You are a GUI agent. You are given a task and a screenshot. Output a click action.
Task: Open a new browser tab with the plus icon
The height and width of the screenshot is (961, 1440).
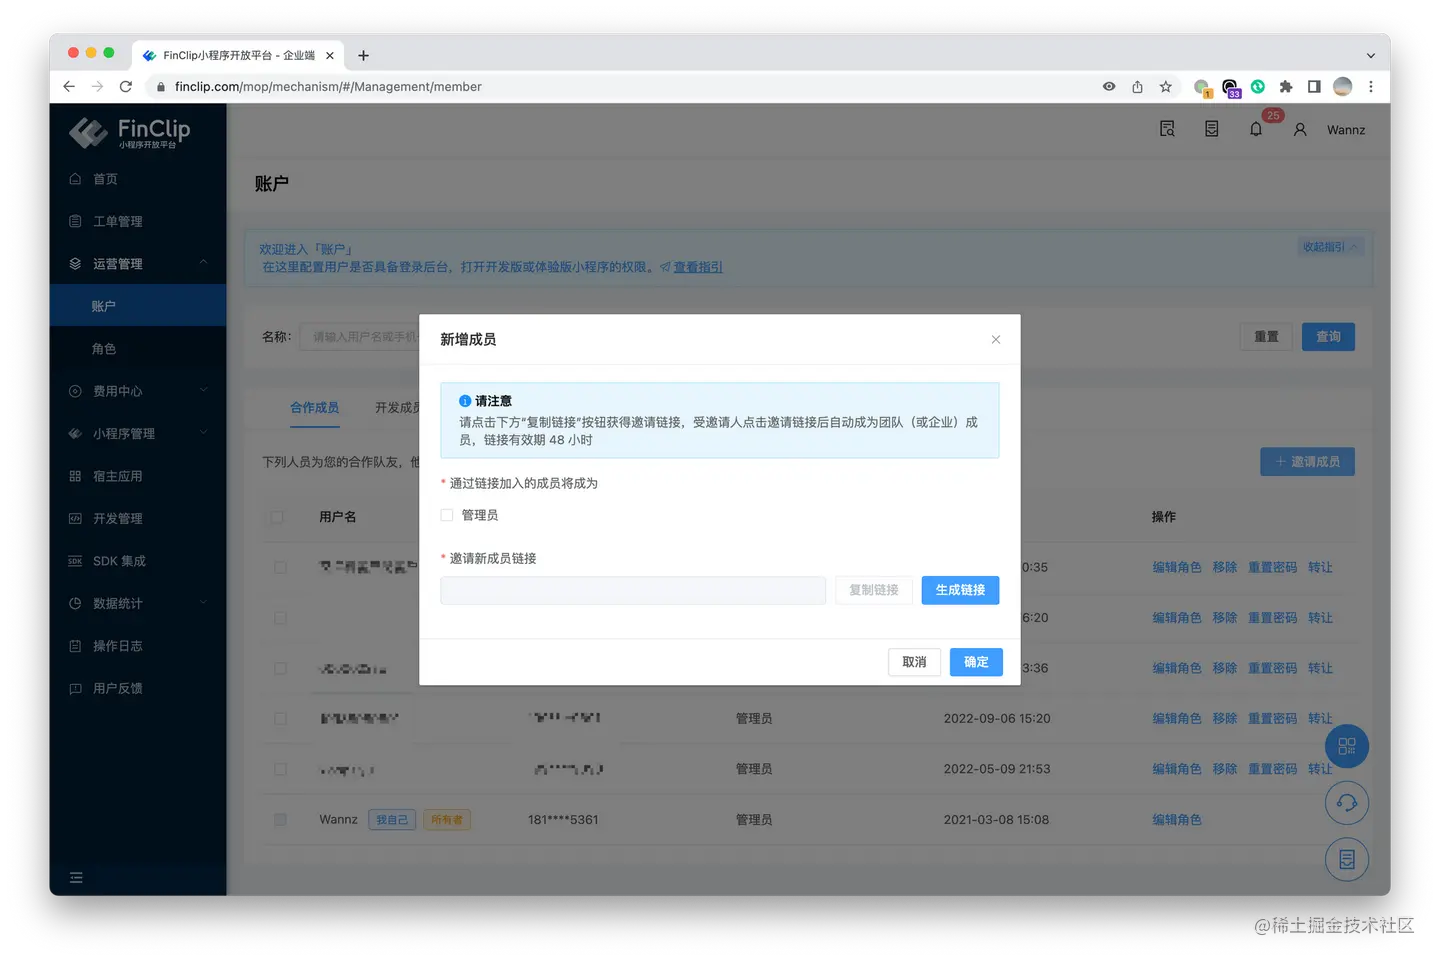pos(364,56)
